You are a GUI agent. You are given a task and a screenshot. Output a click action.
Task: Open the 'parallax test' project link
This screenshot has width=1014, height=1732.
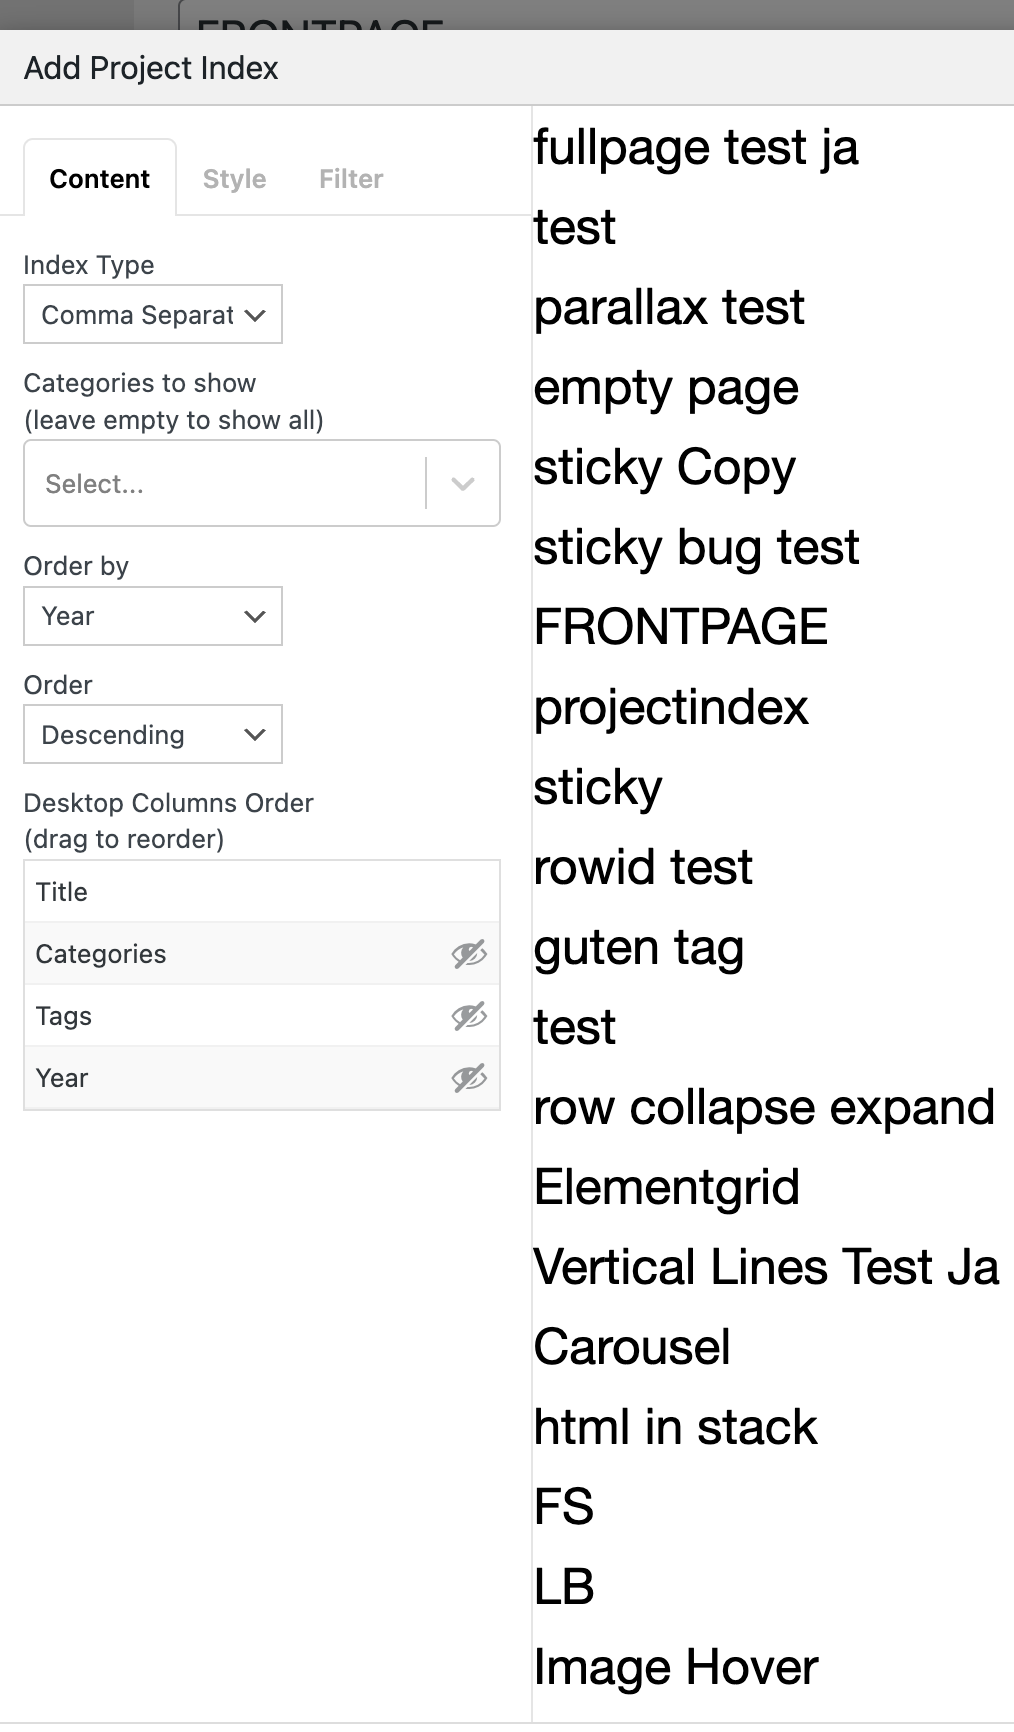pyautogui.click(x=669, y=307)
